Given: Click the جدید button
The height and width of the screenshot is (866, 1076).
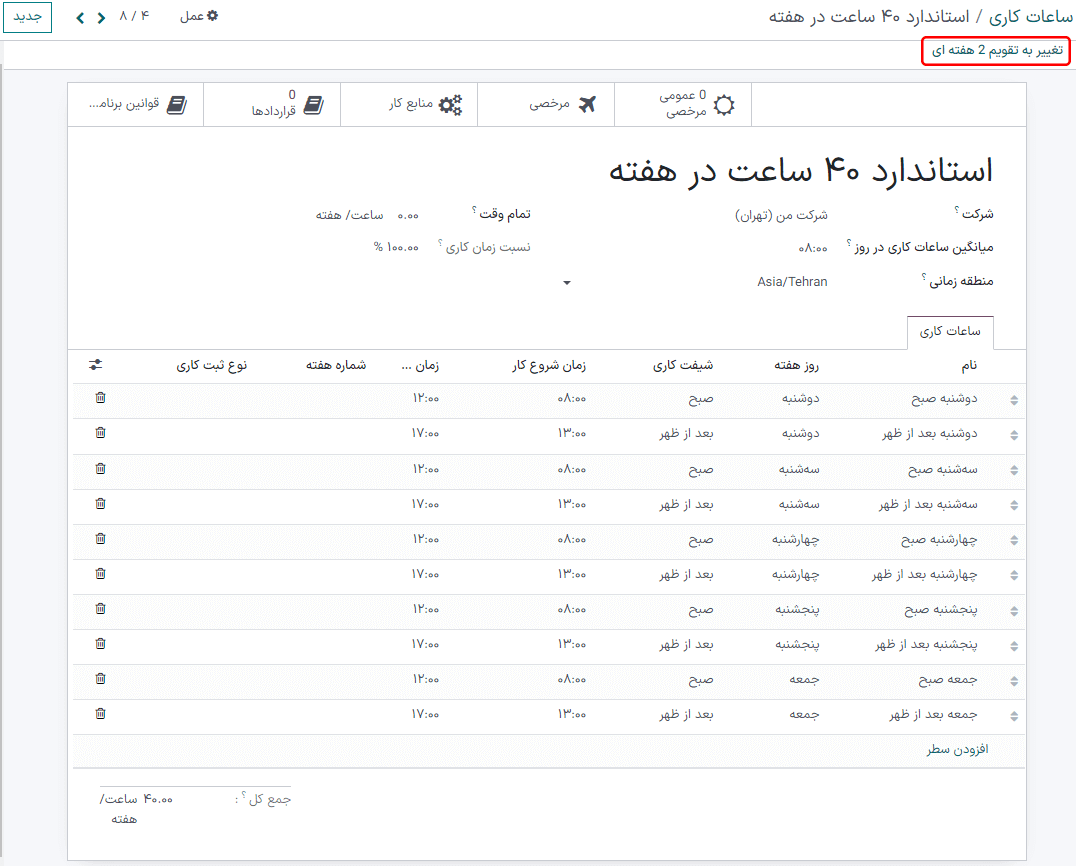Looking at the screenshot, I should click(x=27, y=17).
